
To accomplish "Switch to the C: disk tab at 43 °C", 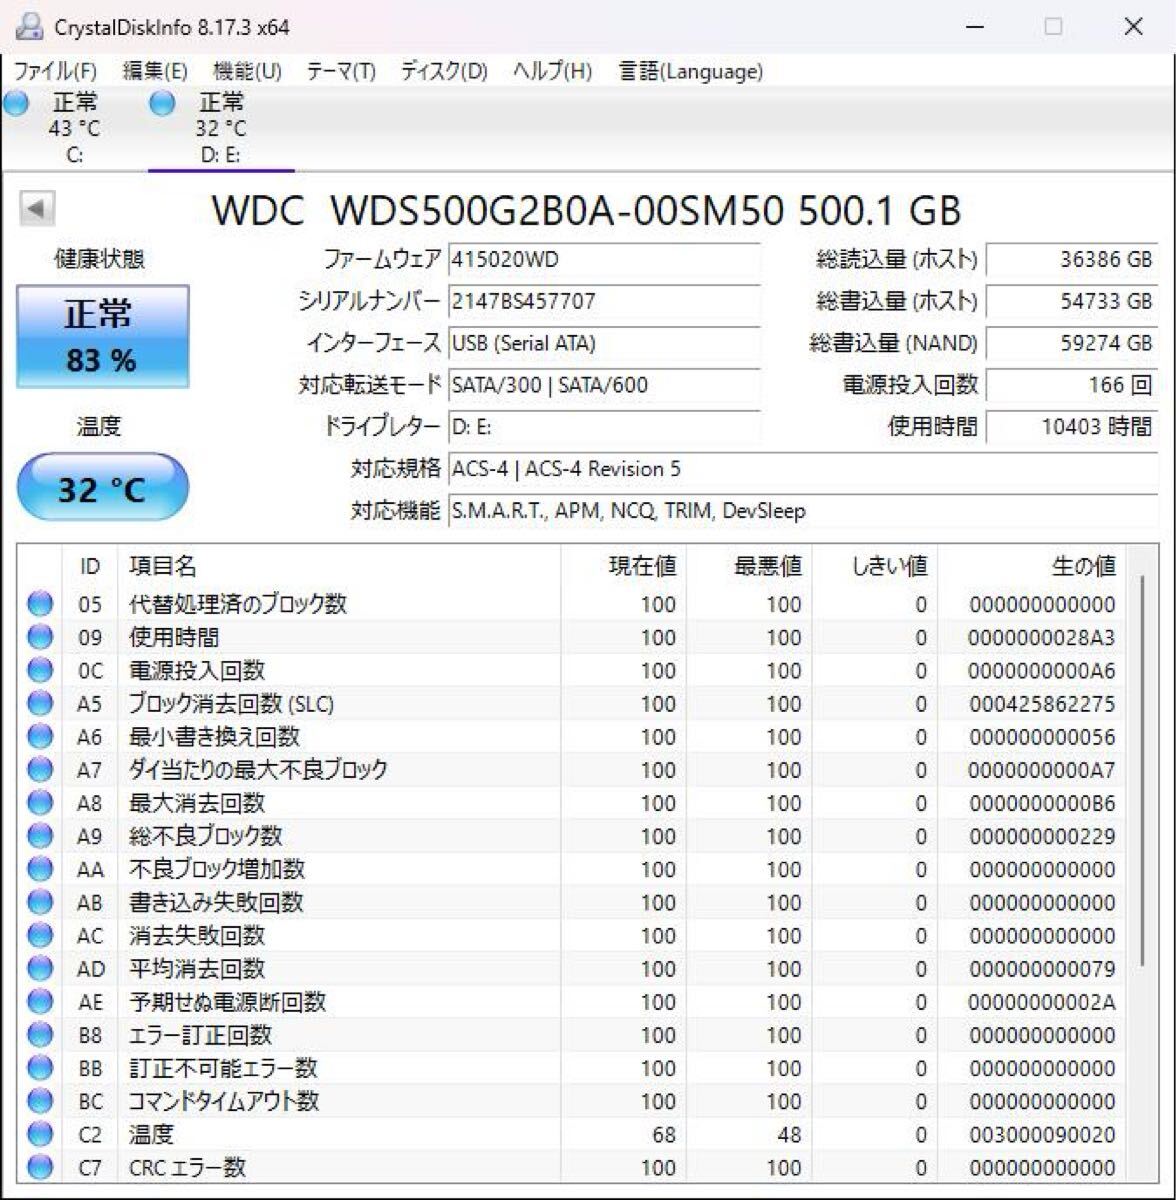I will (74, 128).
